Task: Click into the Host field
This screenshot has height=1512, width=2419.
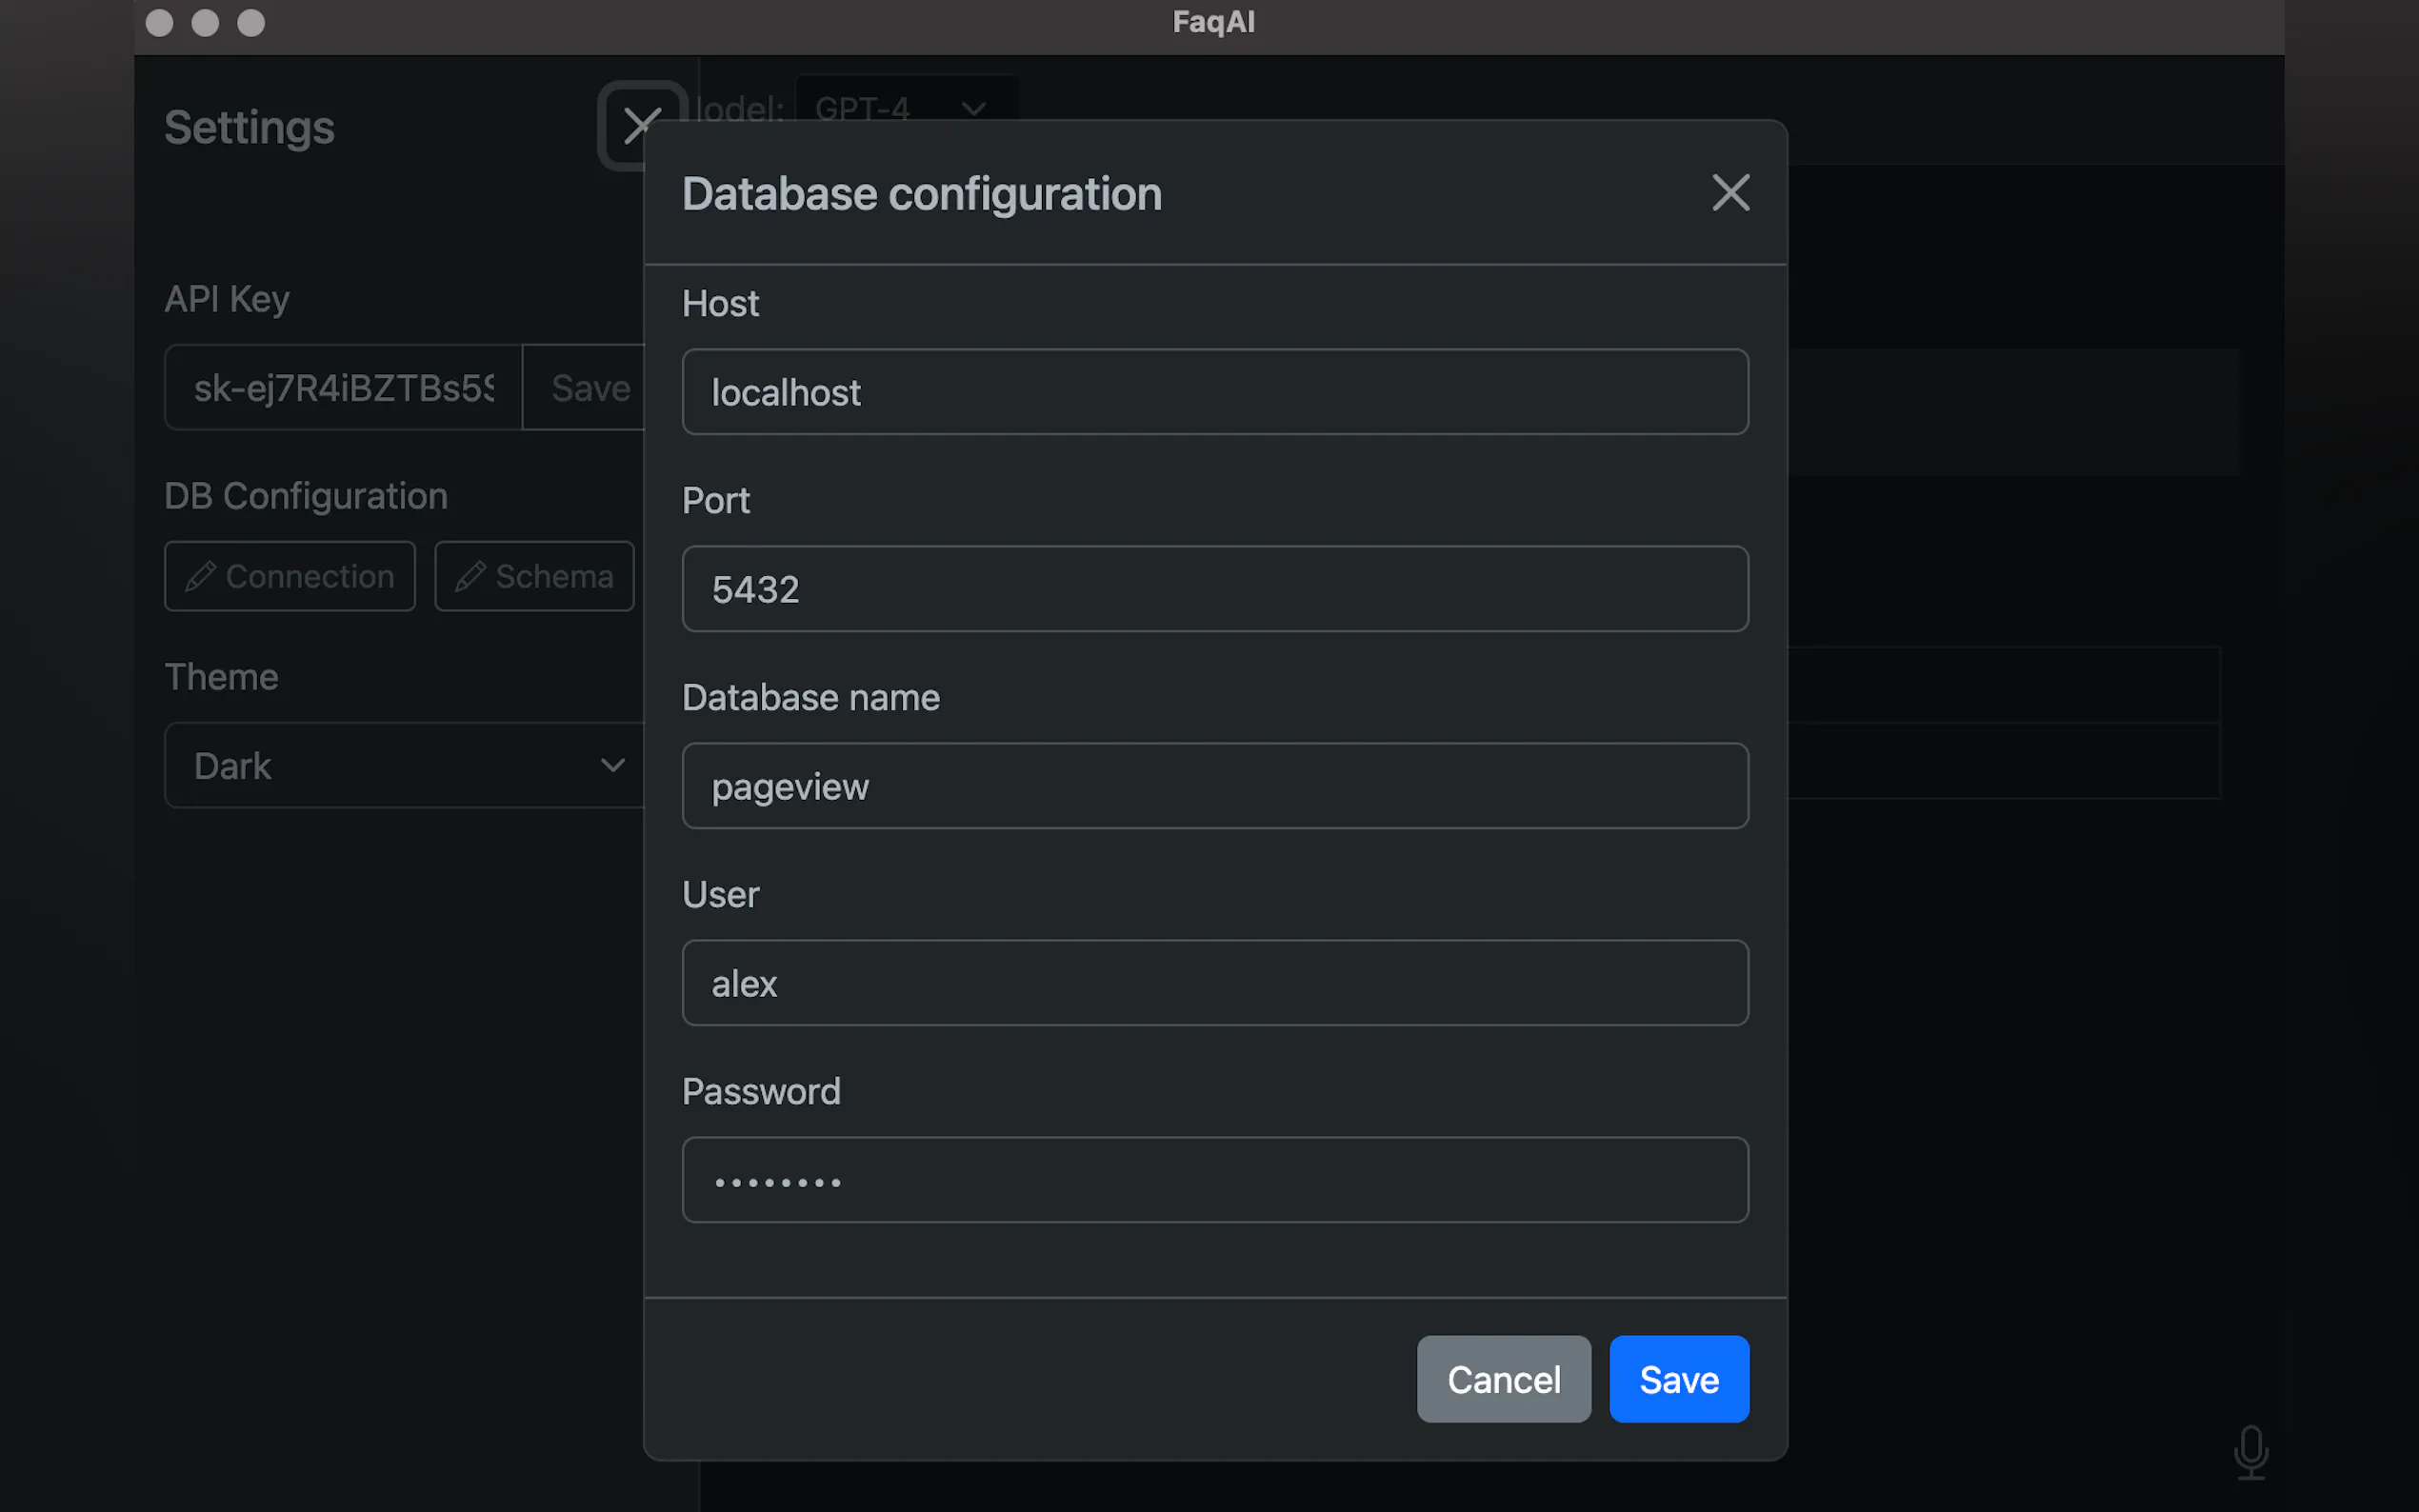Action: (1214, 392)
